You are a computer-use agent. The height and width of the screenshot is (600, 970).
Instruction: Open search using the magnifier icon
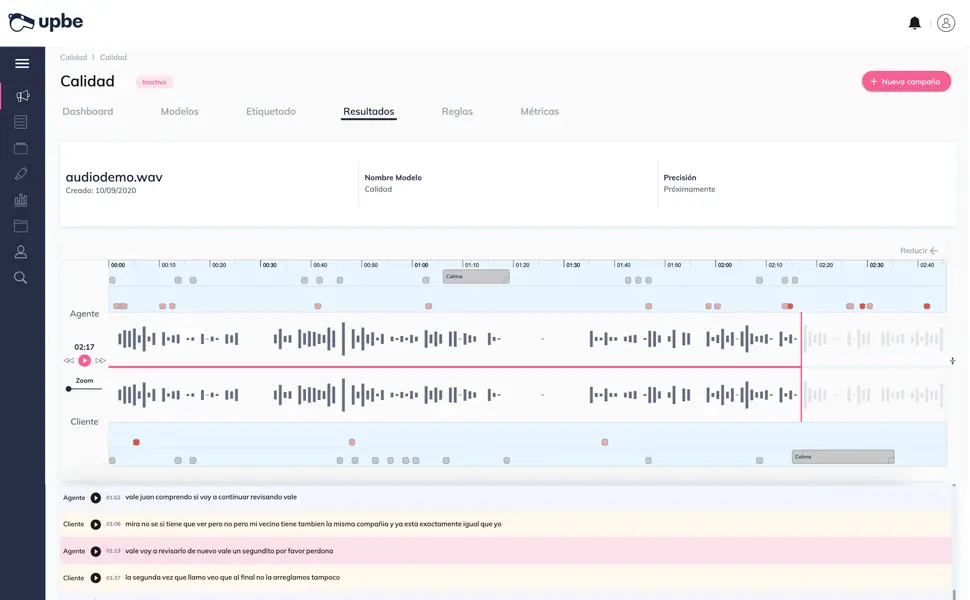(22, 277)
